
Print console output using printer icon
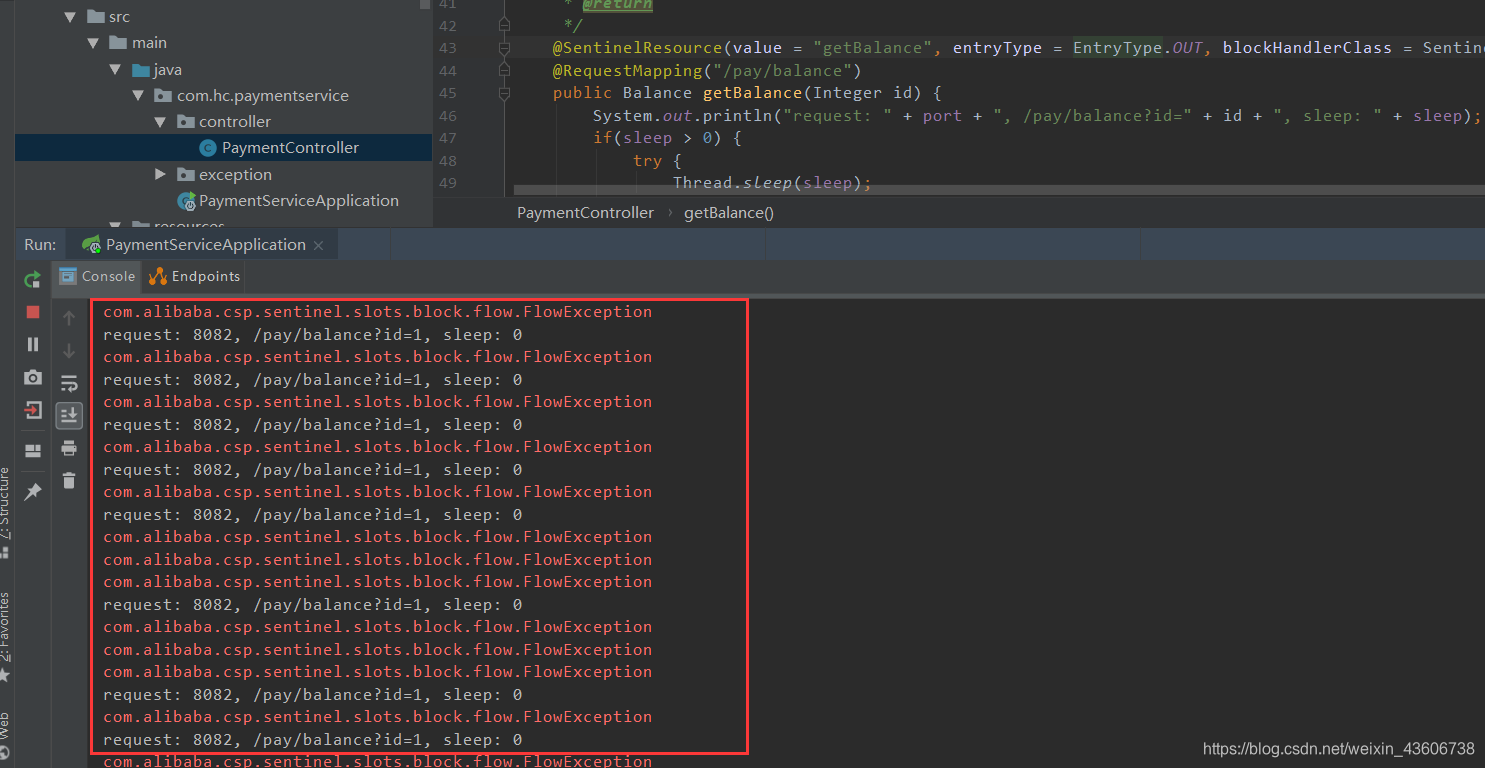point(69,447)
